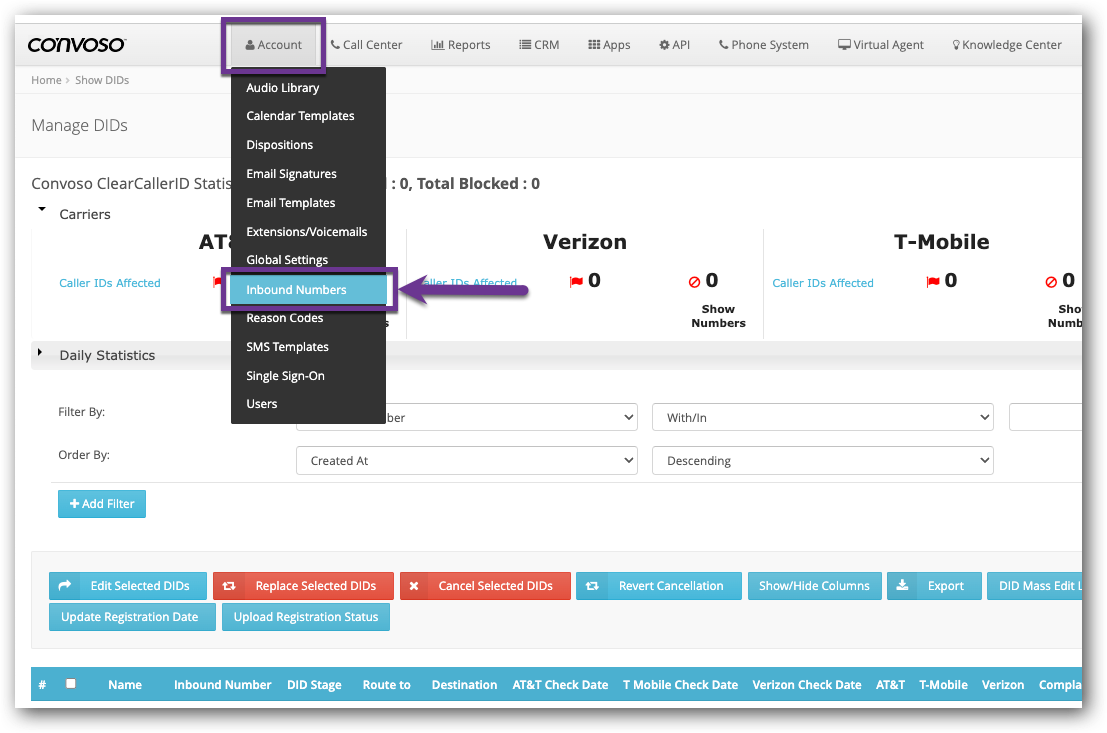Open the Descending sort dropdown
The width and height of the screenshot is (1107, 733).
tap(822, 460)
